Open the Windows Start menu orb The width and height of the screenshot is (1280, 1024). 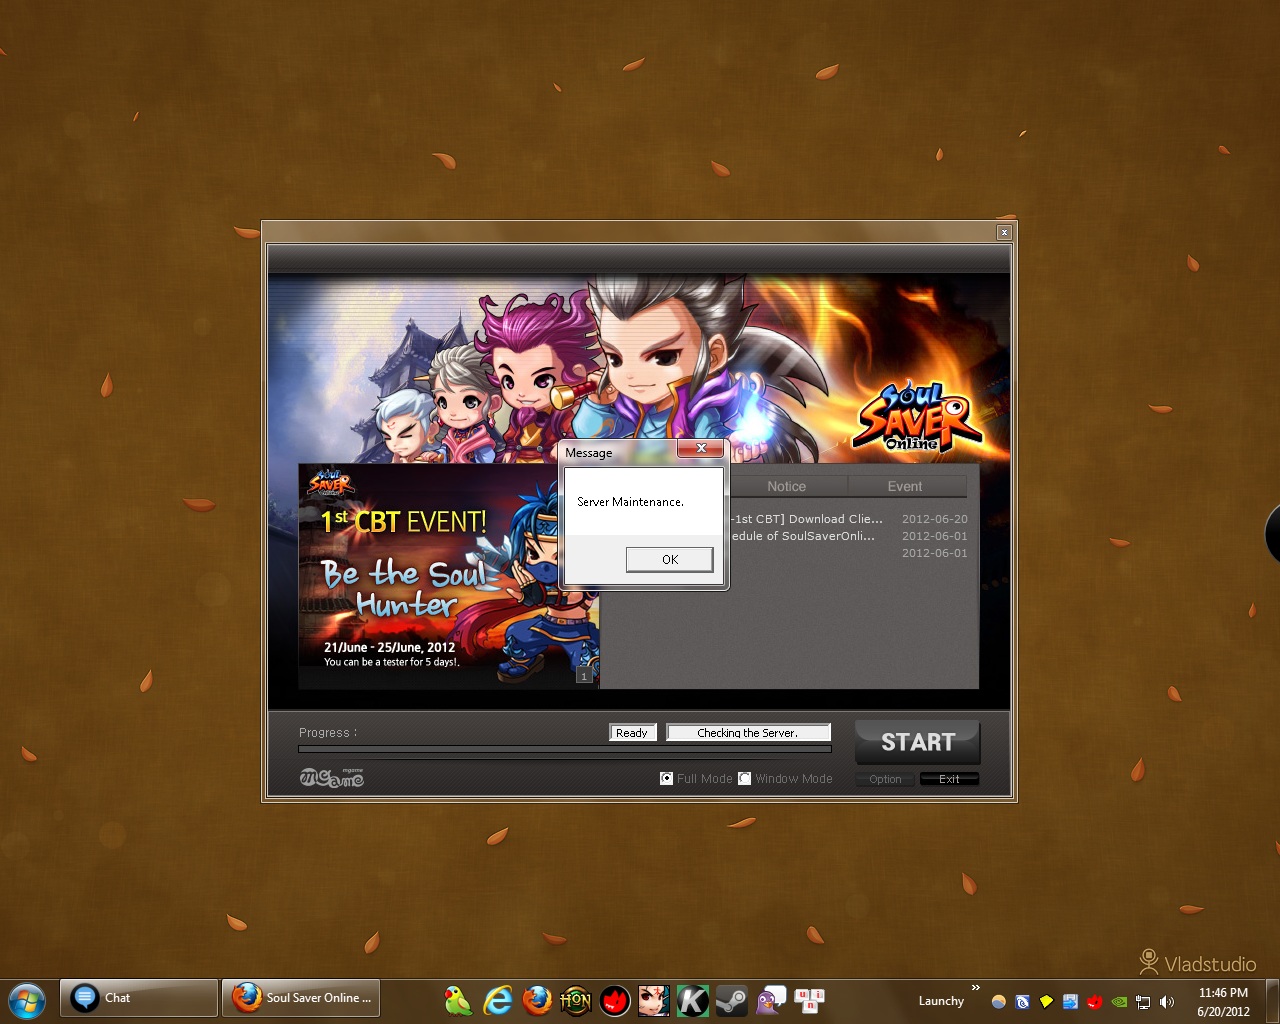pyautogui.click(x=26, y=999)
